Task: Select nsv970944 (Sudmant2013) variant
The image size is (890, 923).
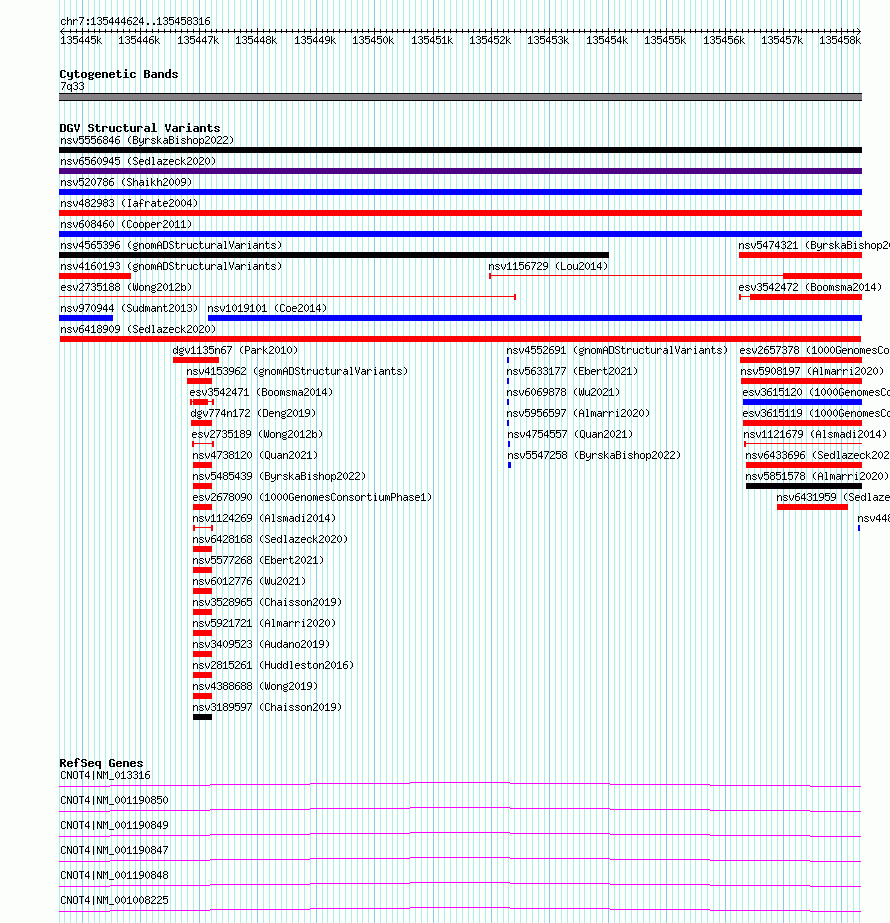Action: (x=129, y=308)
